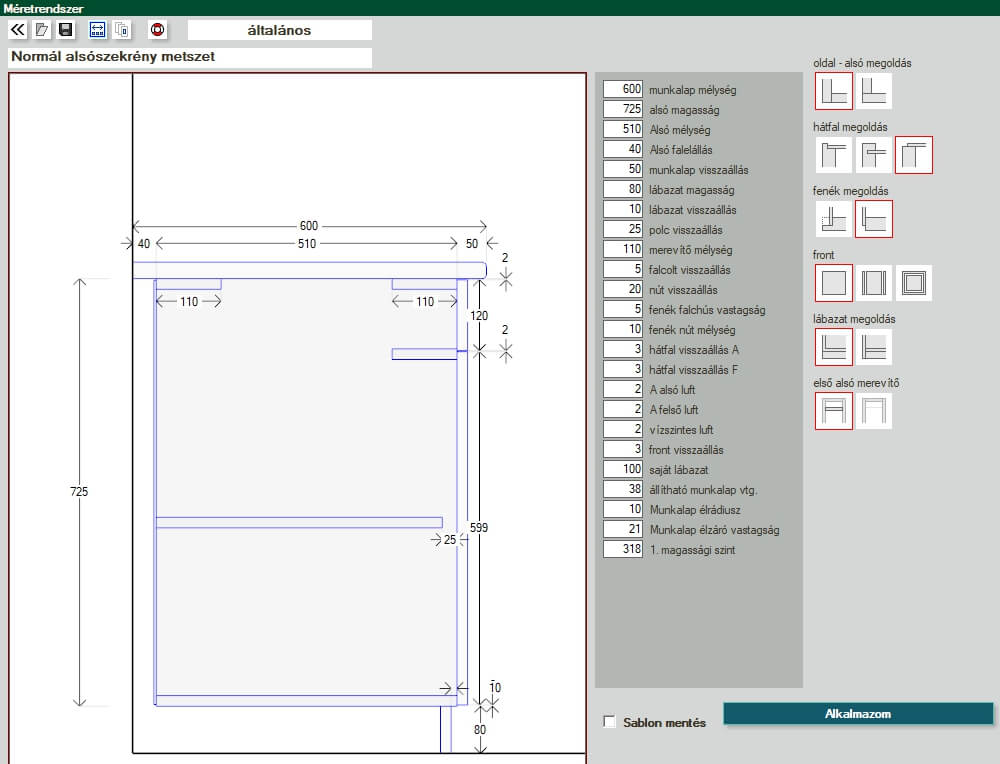Click the 'általános' name field
Screen dimensions: 1000x764
[x=279, y=30]
